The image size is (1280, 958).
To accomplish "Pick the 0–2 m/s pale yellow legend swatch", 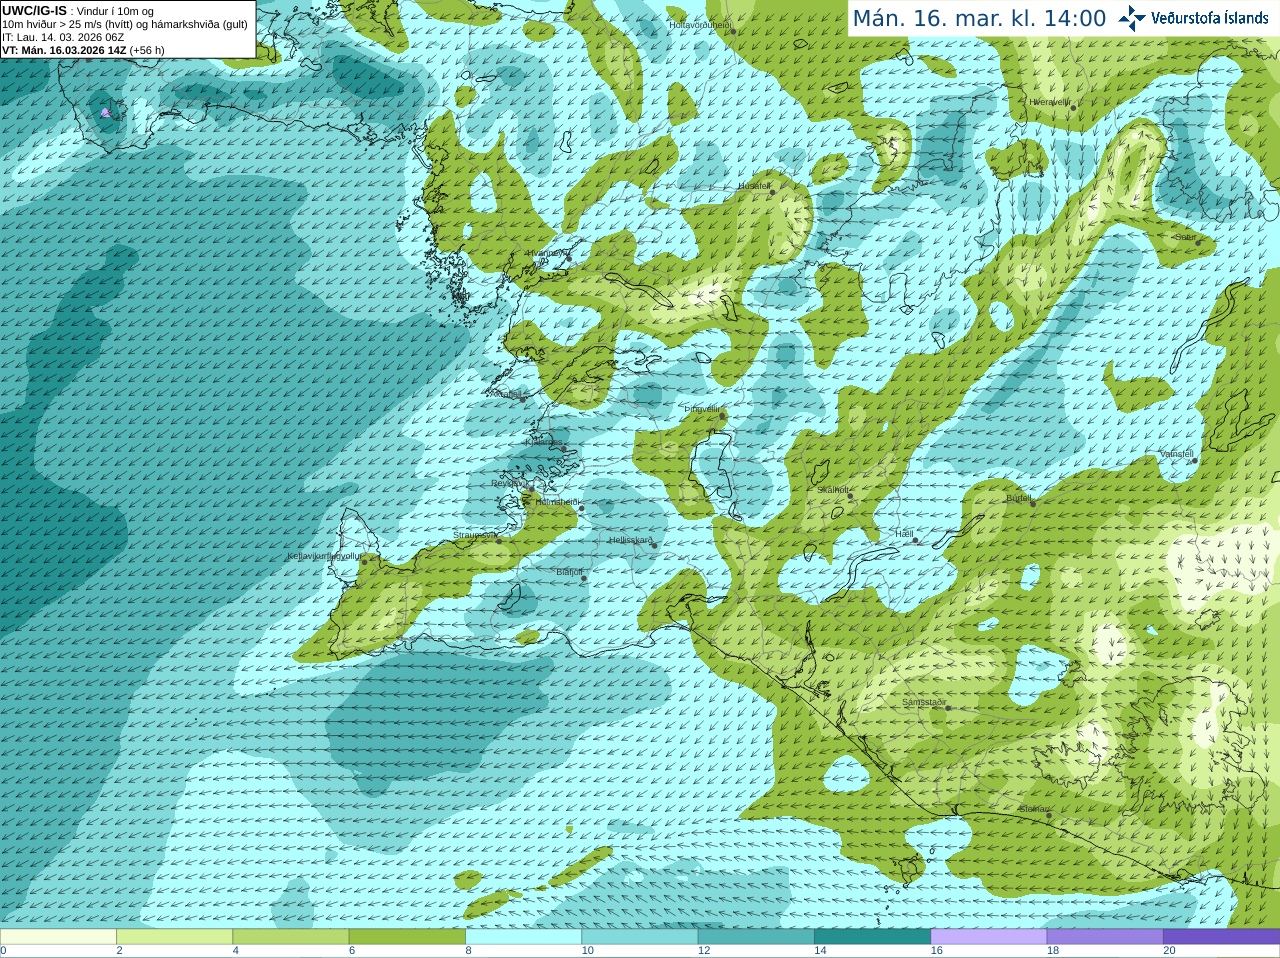I will point(58,937).
